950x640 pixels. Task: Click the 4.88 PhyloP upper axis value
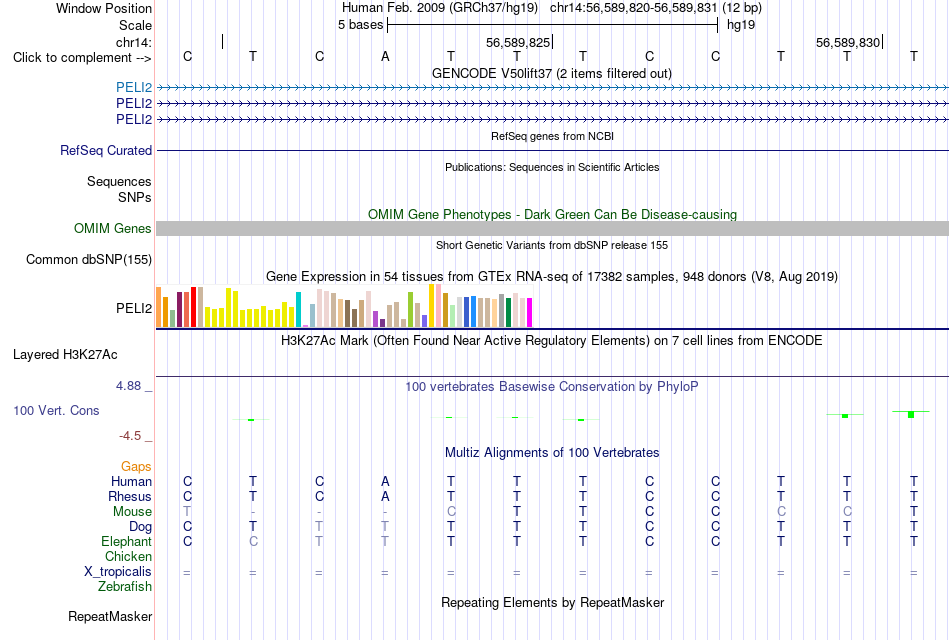pyautogui.click(x=128, y=386)
